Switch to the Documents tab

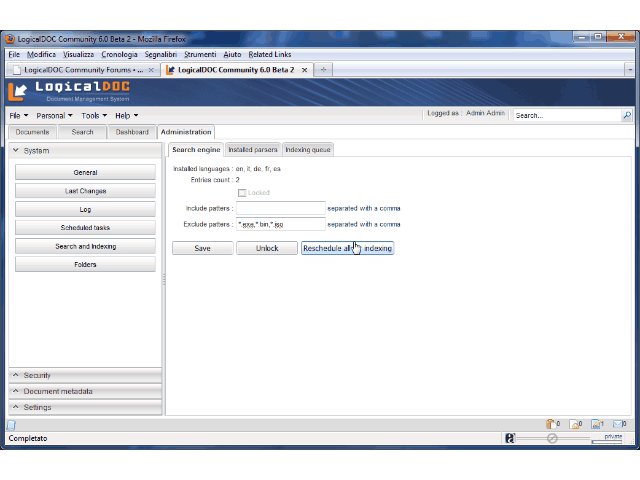click(x=33, y=132)
